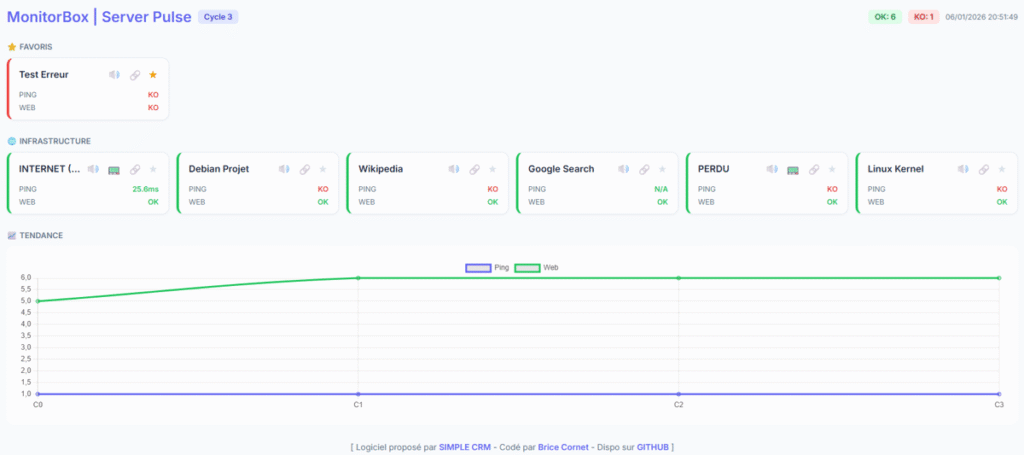Open the SIMPLE CRM footer link
The height and width of the screenshot is (455, 1024).
(x=467, y=447)
